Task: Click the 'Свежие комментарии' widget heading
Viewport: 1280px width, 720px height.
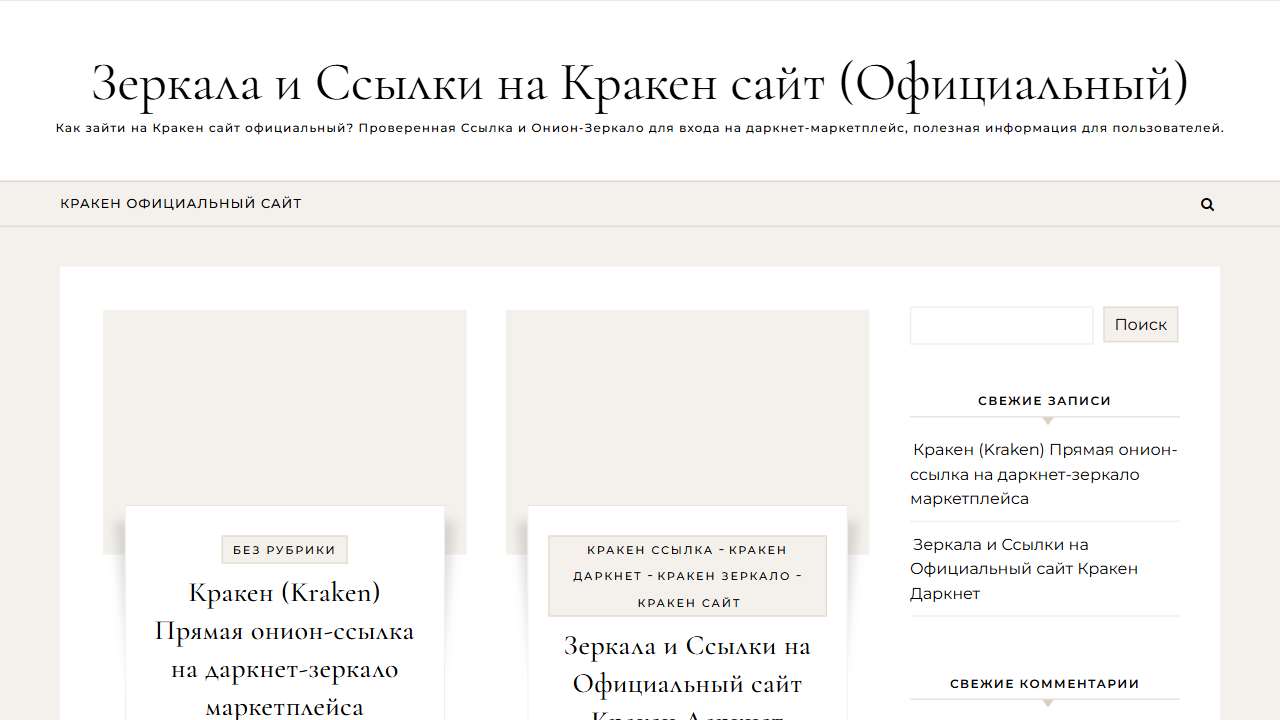Action: (x=1044, y=684)
